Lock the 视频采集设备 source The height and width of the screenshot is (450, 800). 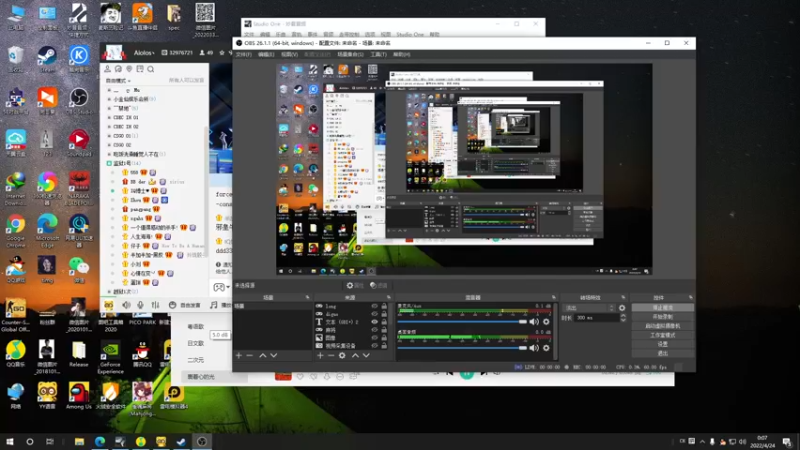[384, 345]
